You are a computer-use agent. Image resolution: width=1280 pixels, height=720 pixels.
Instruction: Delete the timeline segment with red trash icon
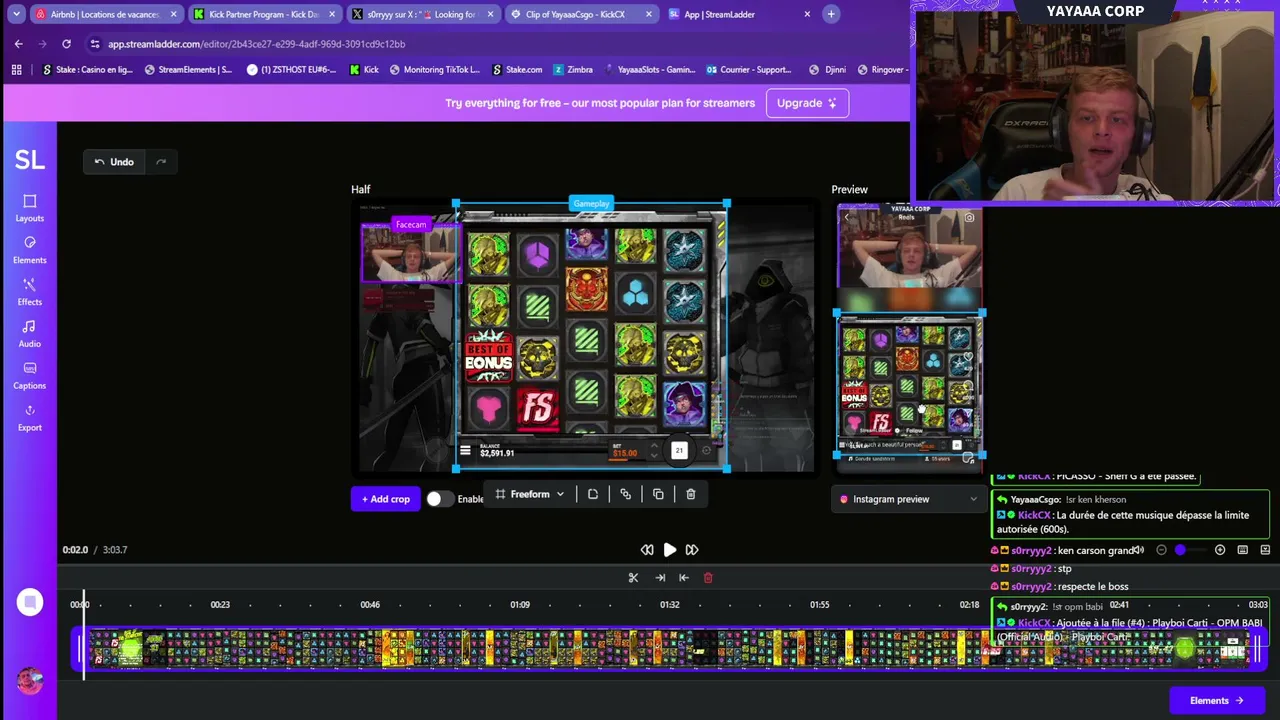pos(708,577)
